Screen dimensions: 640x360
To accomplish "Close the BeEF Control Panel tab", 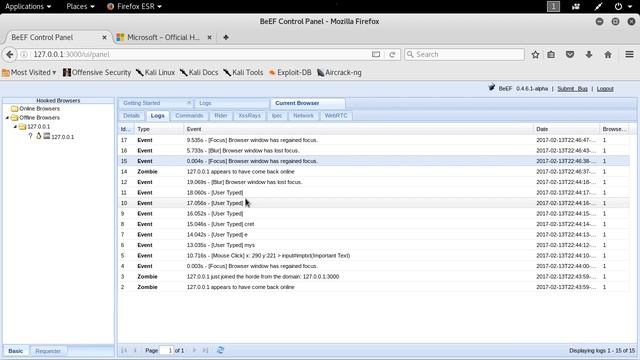I will [104, 37].
